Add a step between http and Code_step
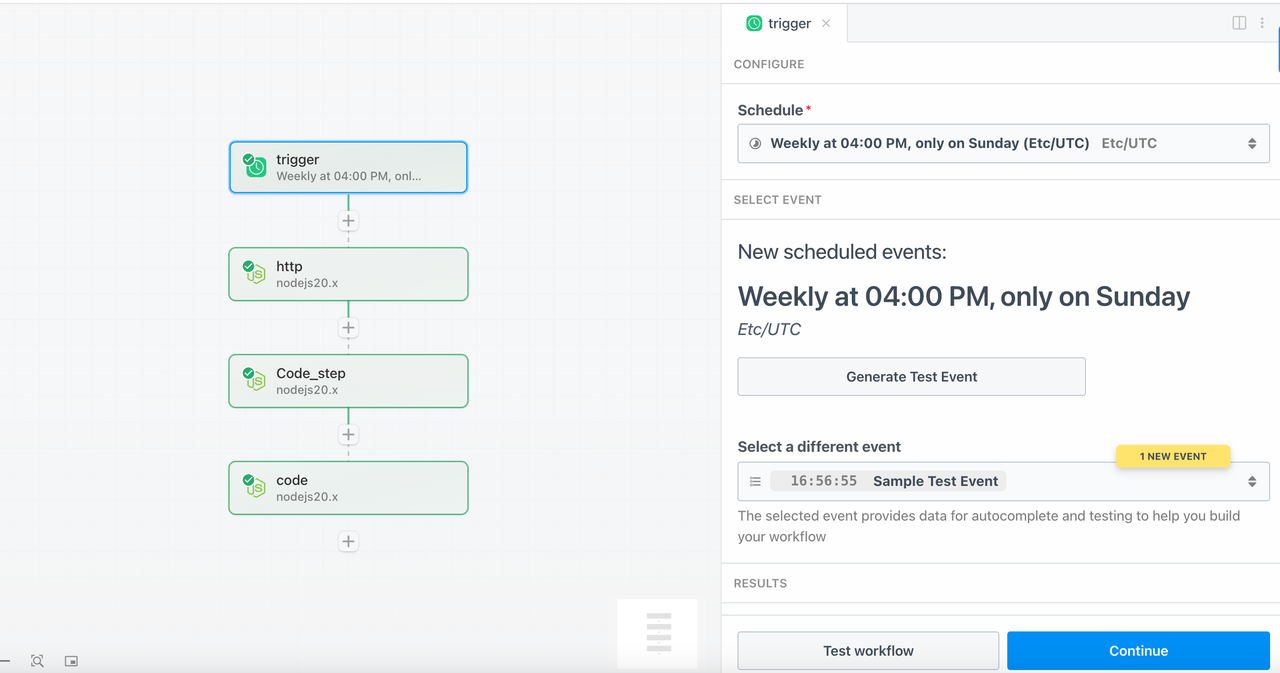 click(348, 328)
